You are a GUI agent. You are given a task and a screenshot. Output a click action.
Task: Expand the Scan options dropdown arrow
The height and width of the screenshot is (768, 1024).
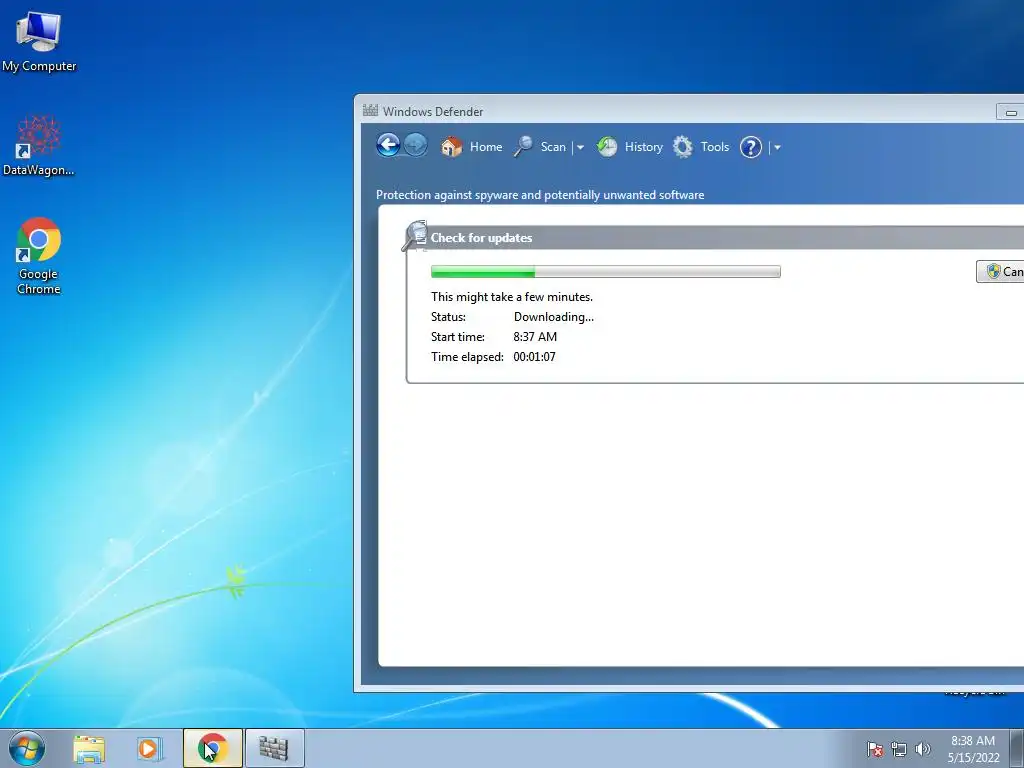click(x=580, y=148)
